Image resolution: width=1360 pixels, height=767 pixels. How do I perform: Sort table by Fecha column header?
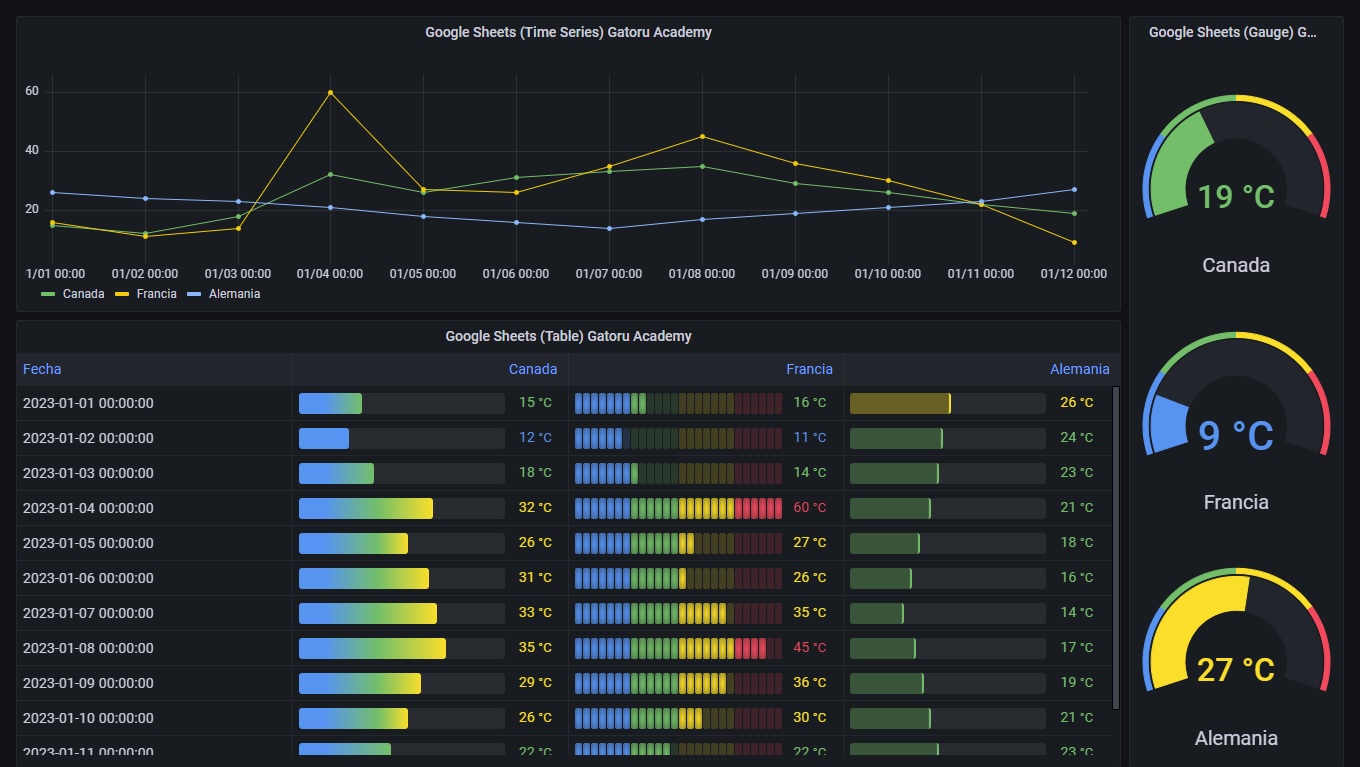click(x=42, y=369)
